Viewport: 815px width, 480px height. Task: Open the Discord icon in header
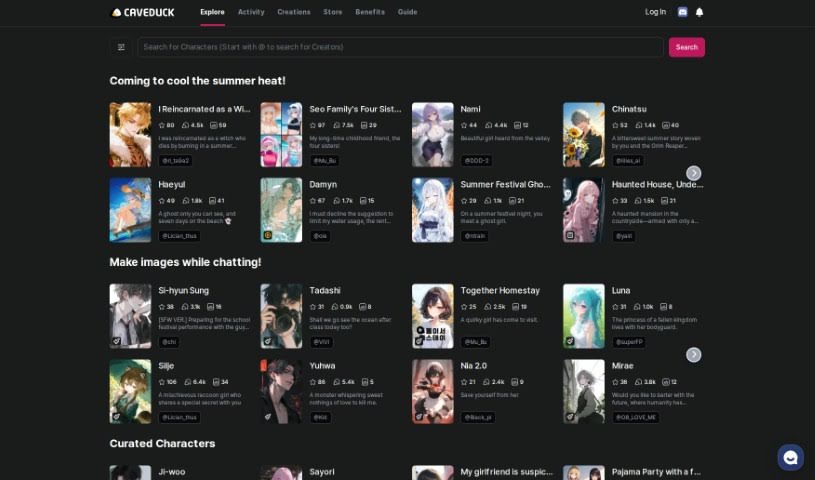[682, 12]
